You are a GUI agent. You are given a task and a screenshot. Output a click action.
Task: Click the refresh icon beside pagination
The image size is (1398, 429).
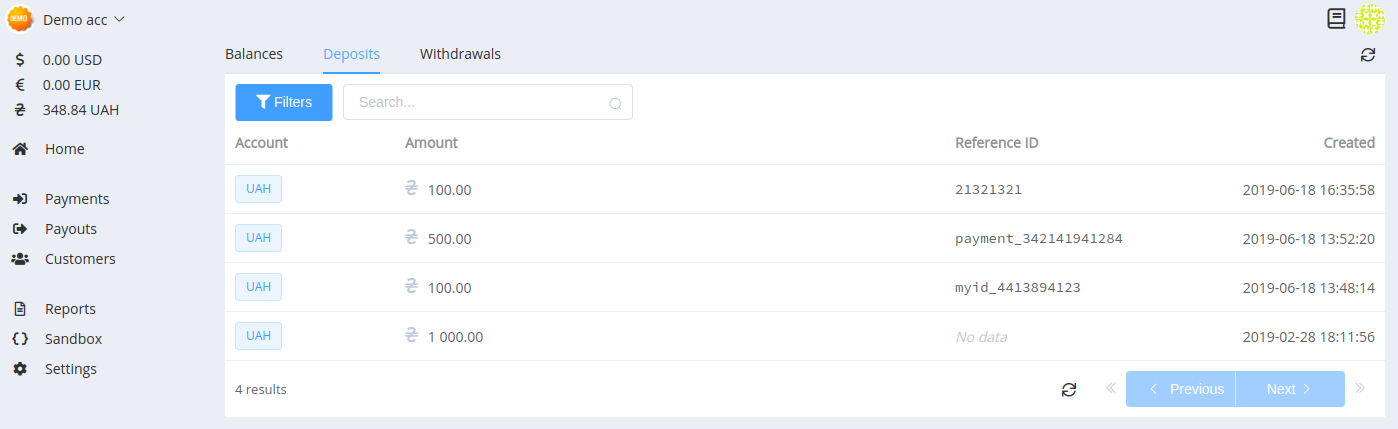pos(1069,389)
